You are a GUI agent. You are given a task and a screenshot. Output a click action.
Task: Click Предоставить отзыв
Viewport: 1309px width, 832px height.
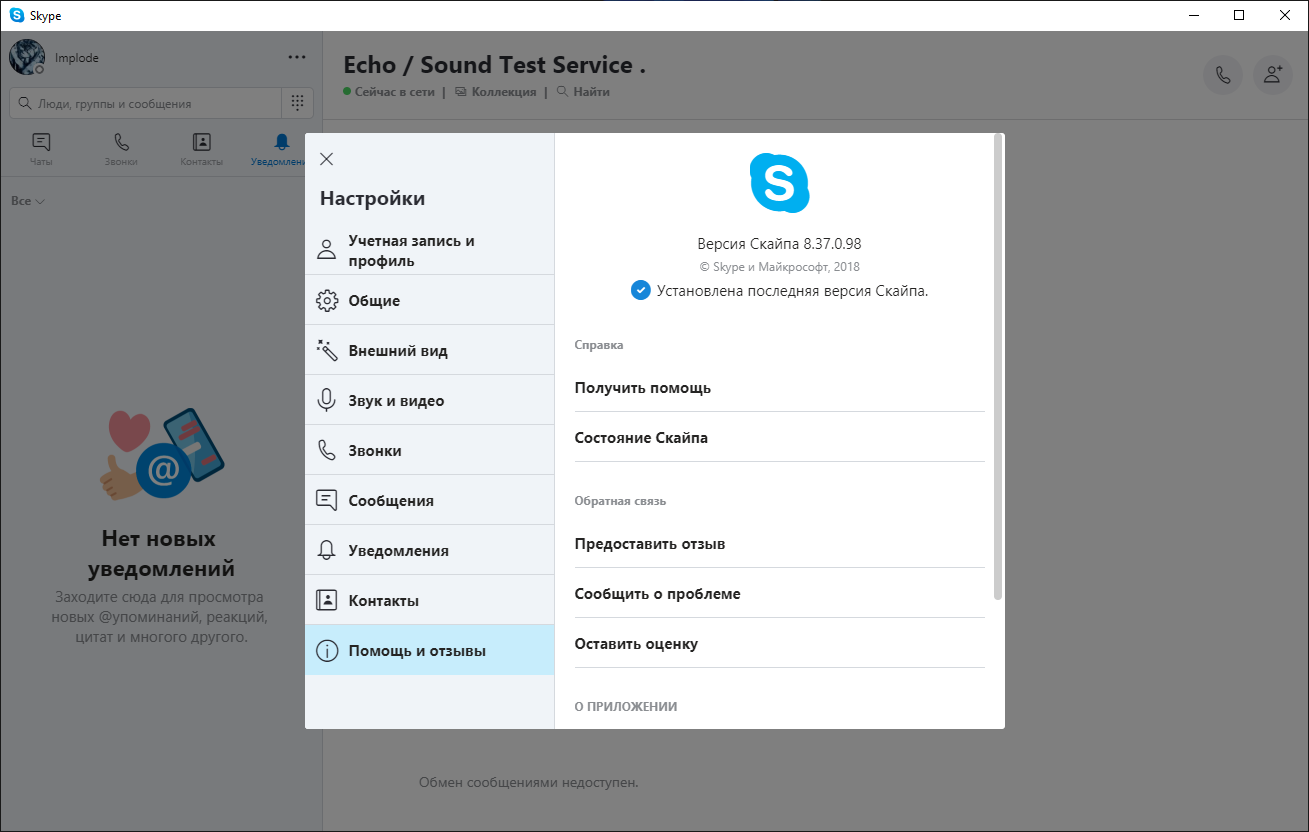point(650,544)
